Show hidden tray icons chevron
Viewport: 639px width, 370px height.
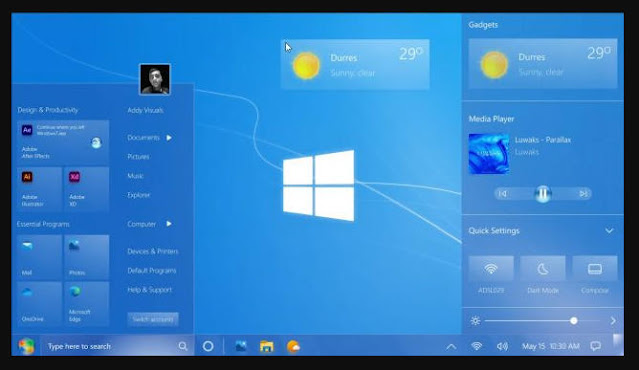[451, 347]
